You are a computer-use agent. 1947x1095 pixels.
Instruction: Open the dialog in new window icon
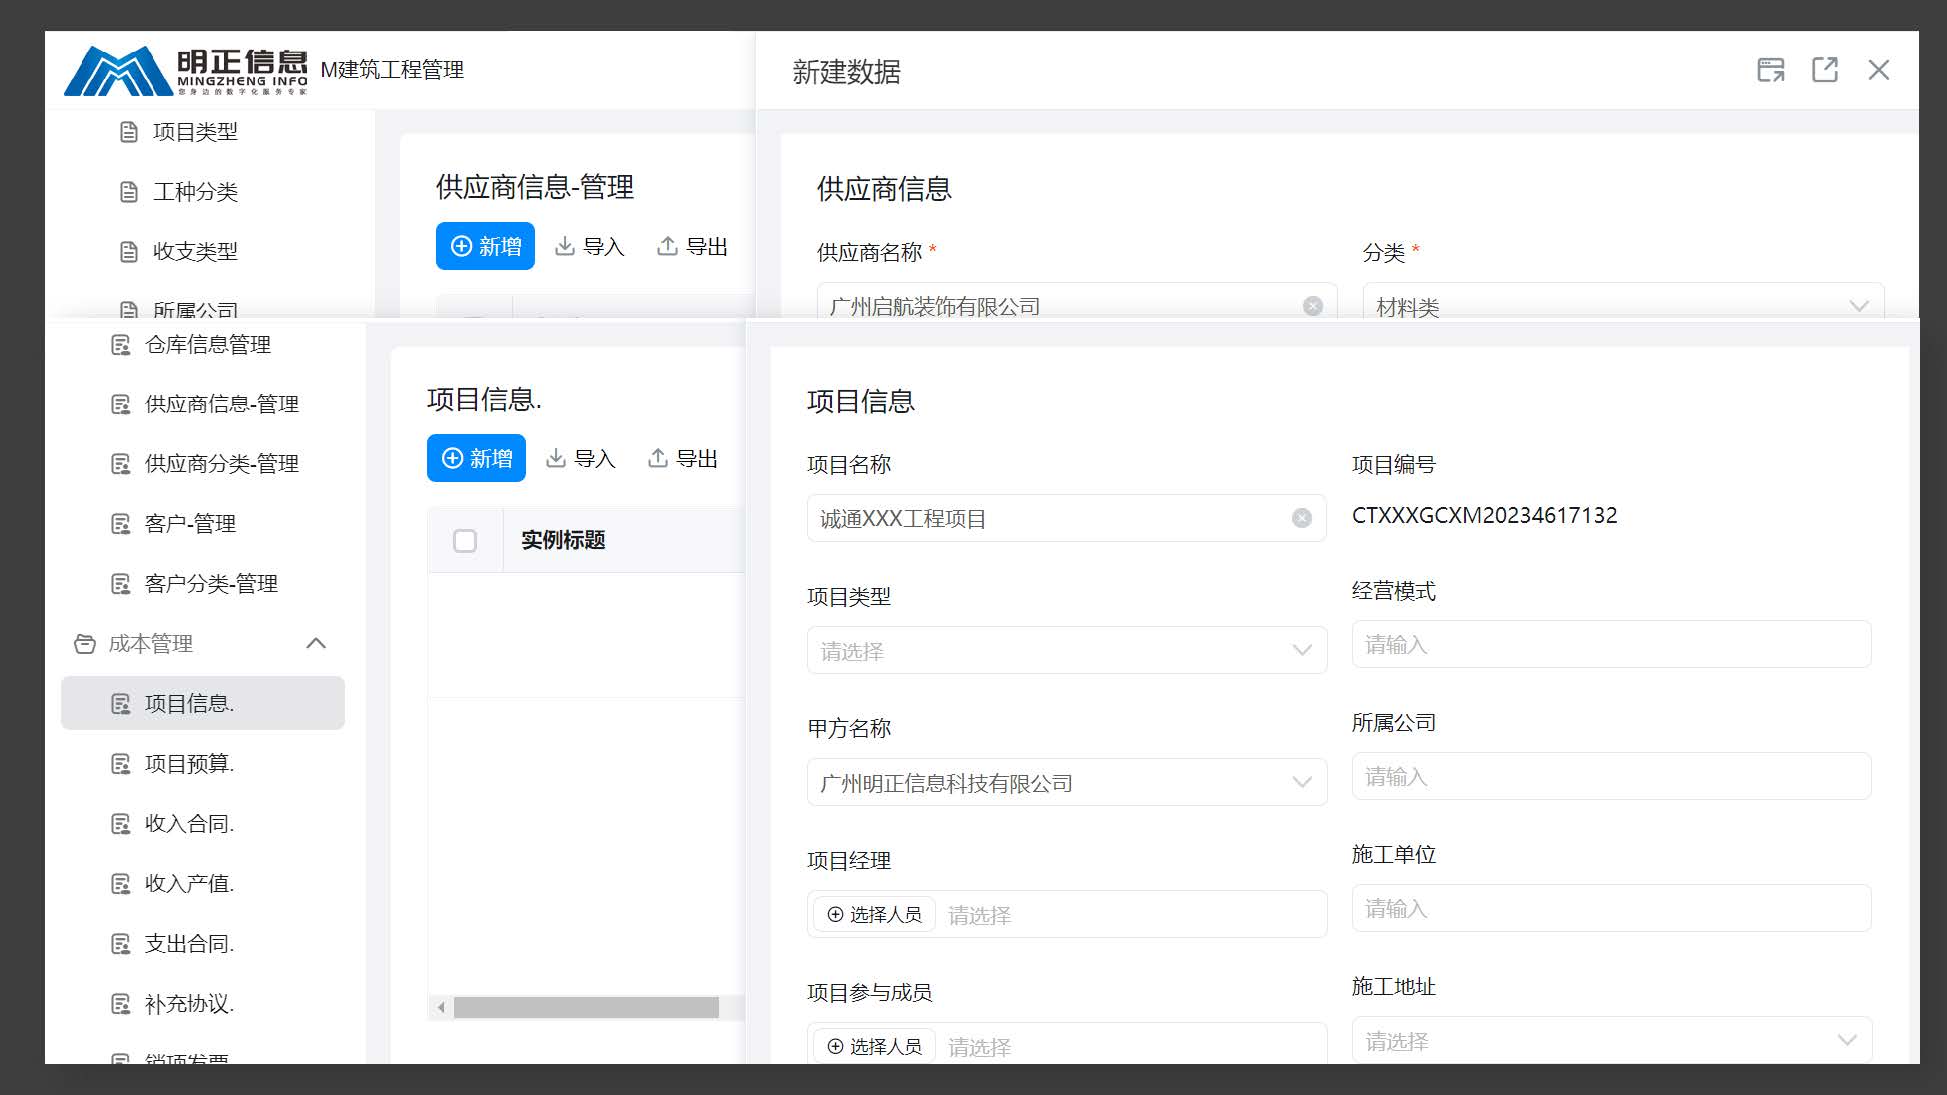coord(1771,69)
